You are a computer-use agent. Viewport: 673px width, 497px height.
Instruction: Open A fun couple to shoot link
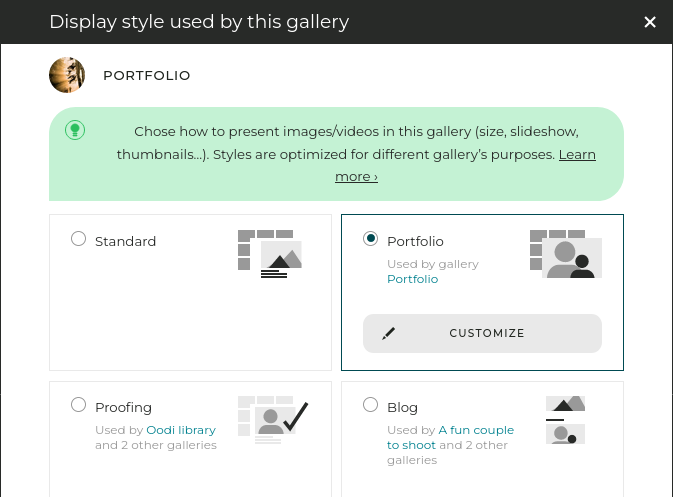coord(450,437)
